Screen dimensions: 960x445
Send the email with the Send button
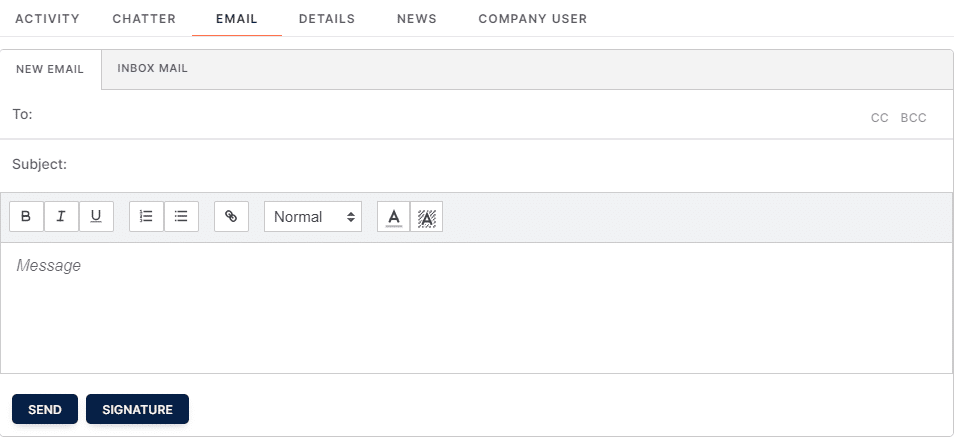coord(45,409)
